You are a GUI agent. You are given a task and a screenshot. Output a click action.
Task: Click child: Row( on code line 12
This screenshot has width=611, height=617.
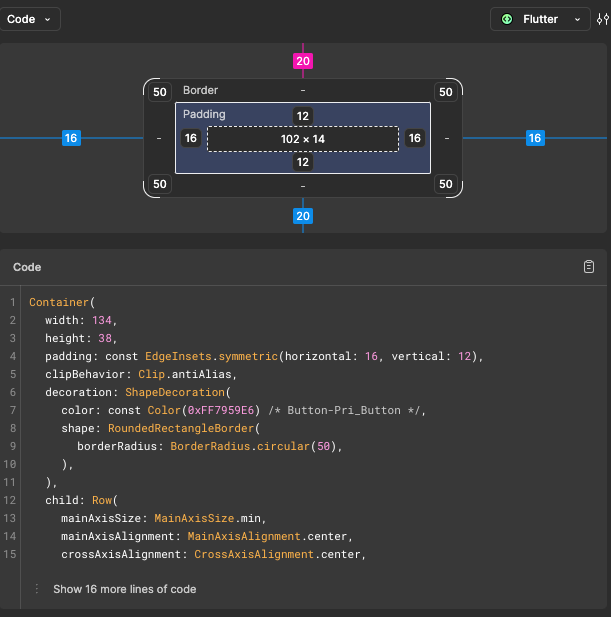pyautogui.click(x=81, y=500)
